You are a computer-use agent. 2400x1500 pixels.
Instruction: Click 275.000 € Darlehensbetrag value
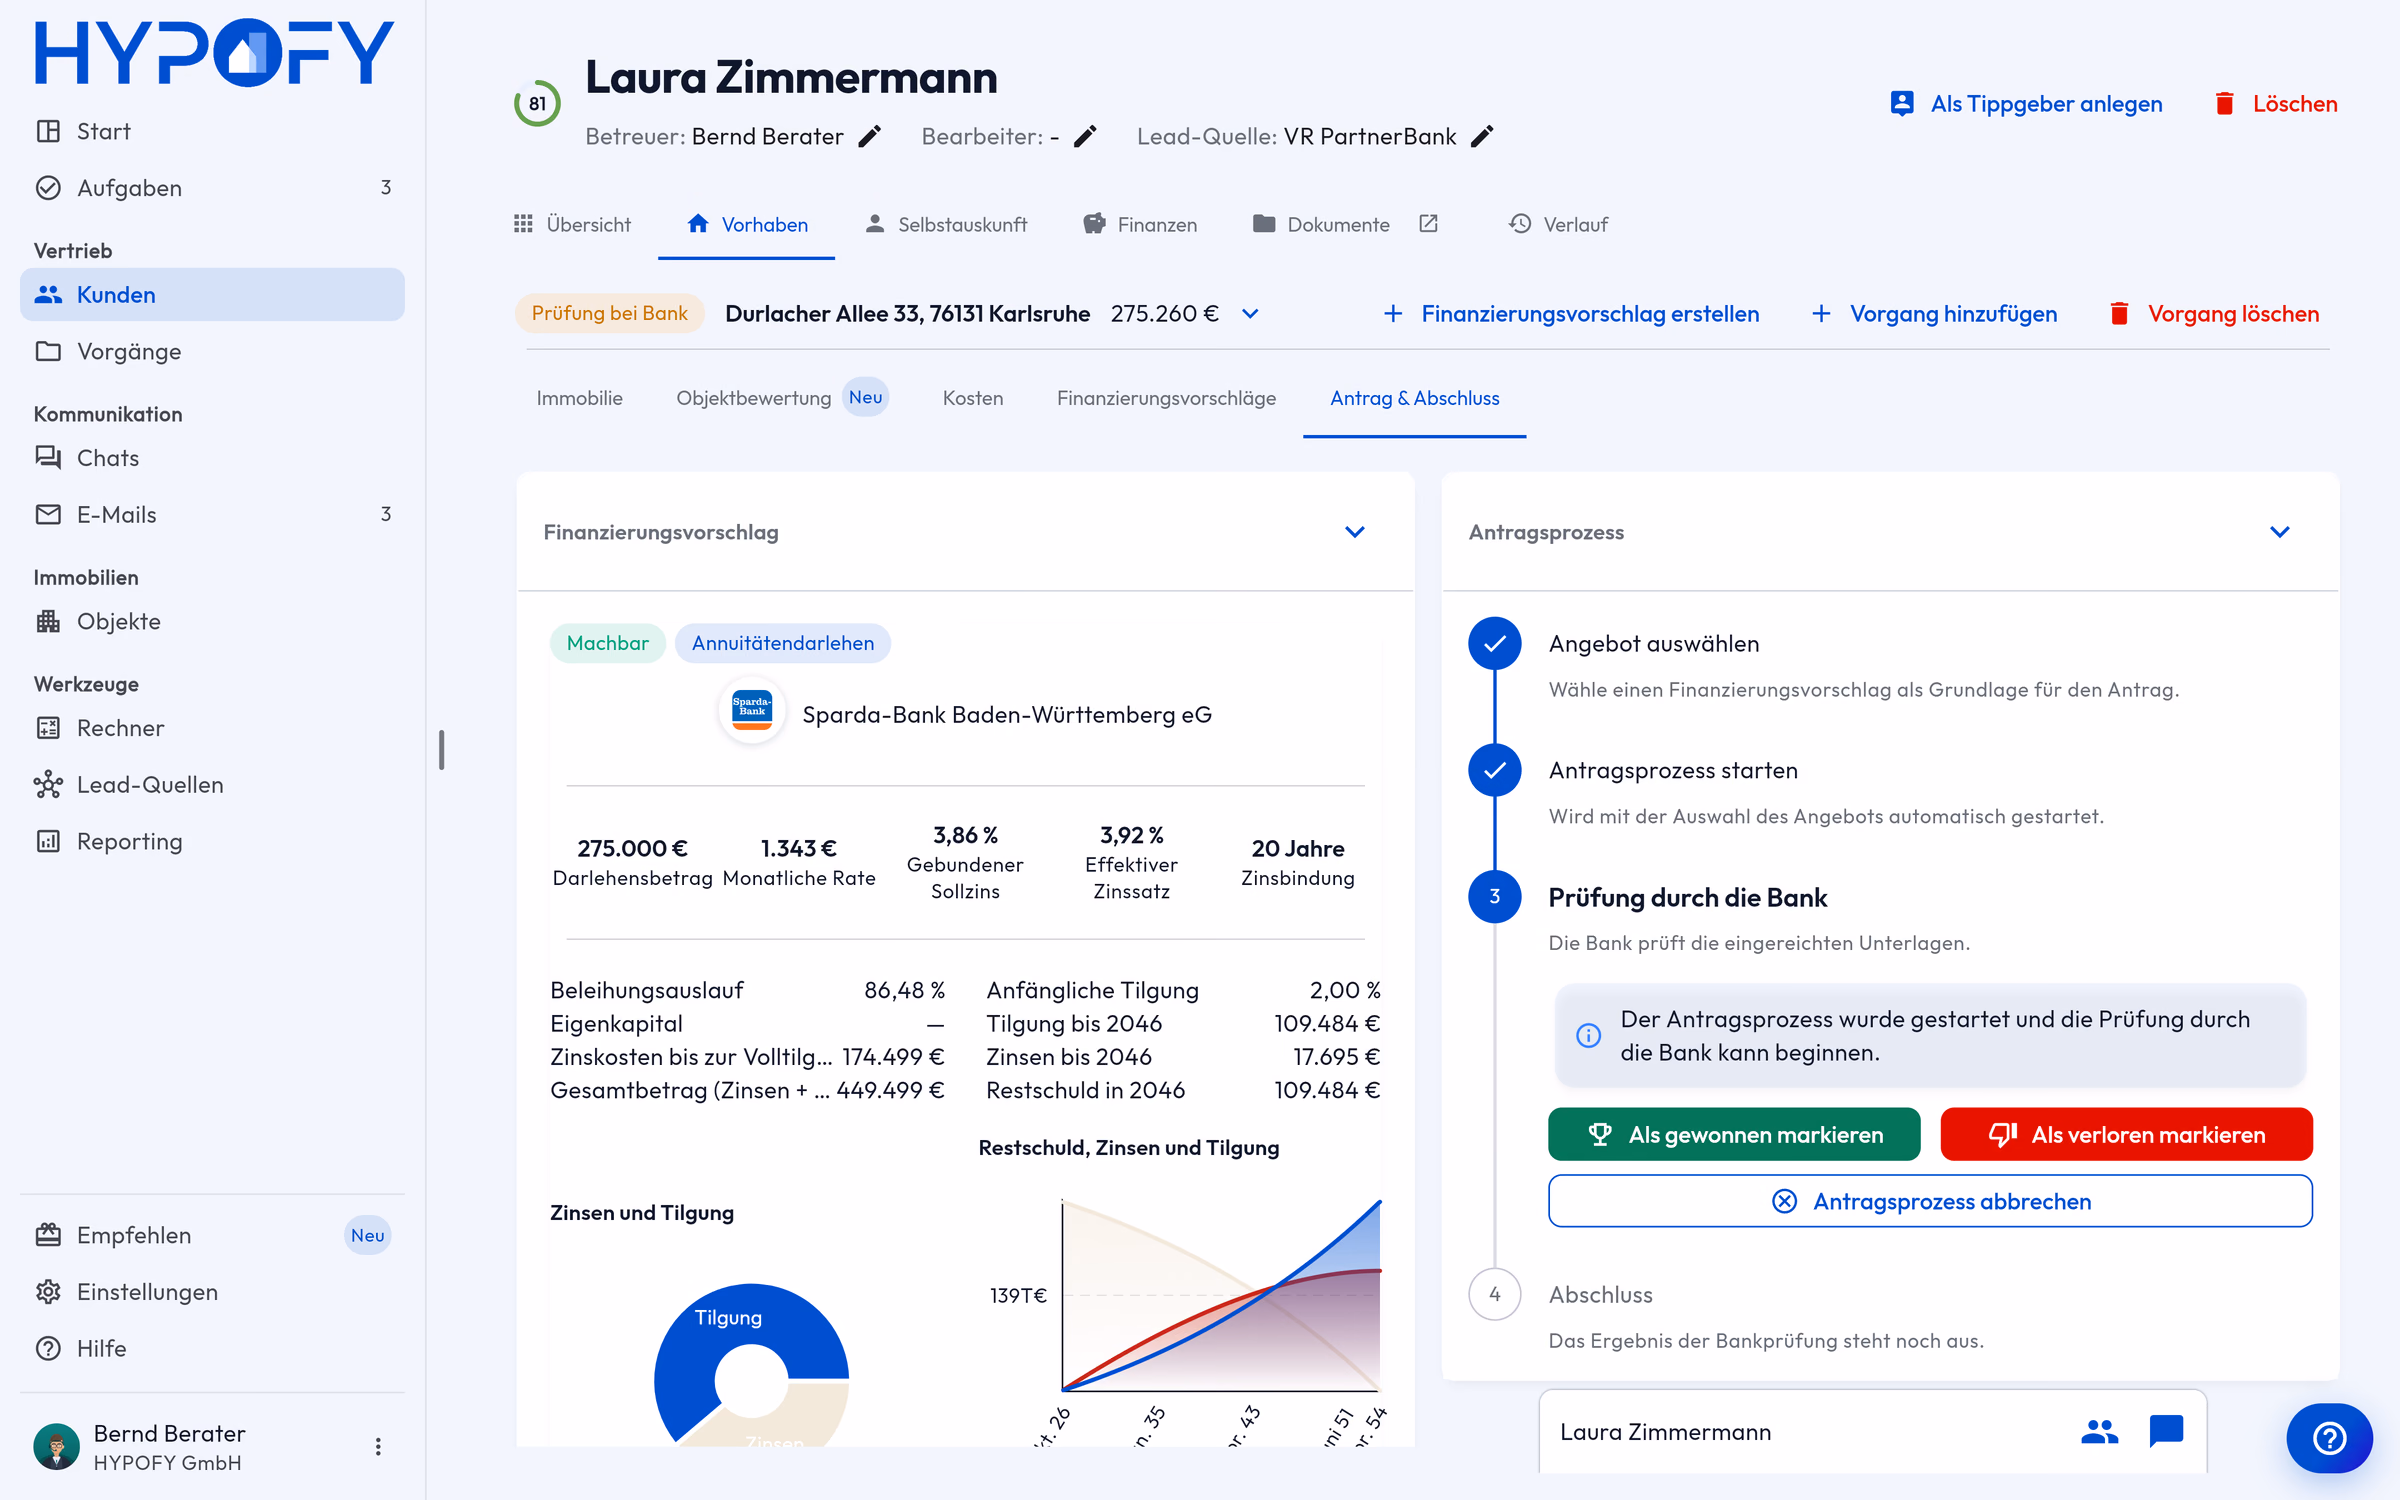point(632,849)
